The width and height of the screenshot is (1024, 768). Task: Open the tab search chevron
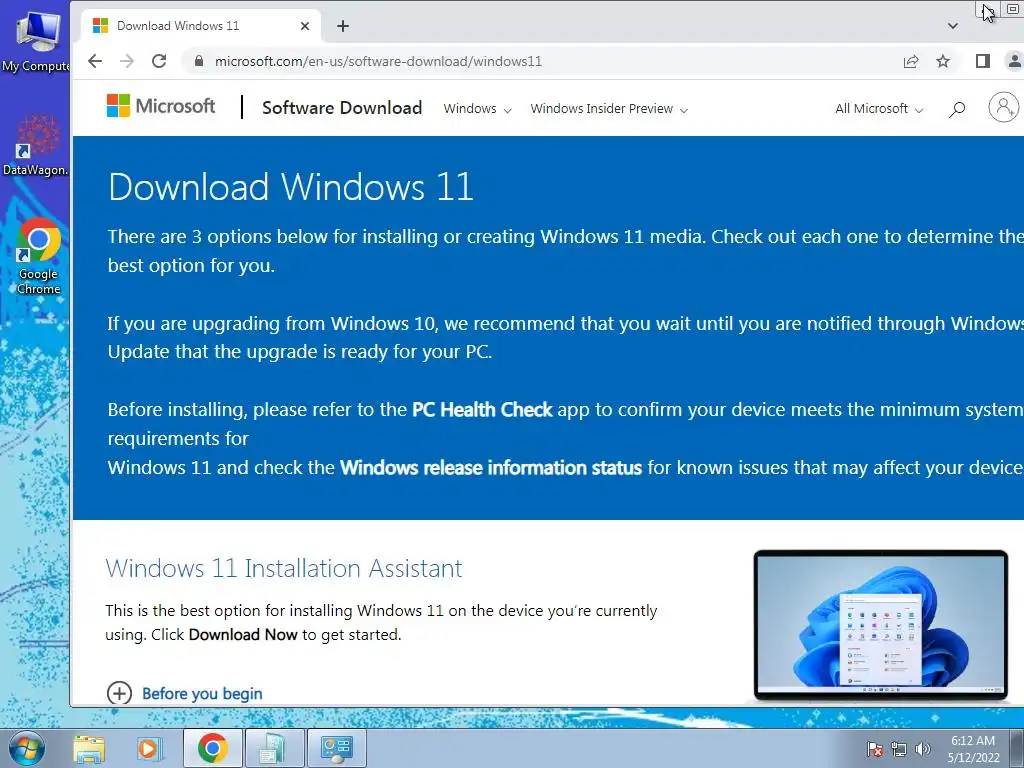tap(953, 26)
